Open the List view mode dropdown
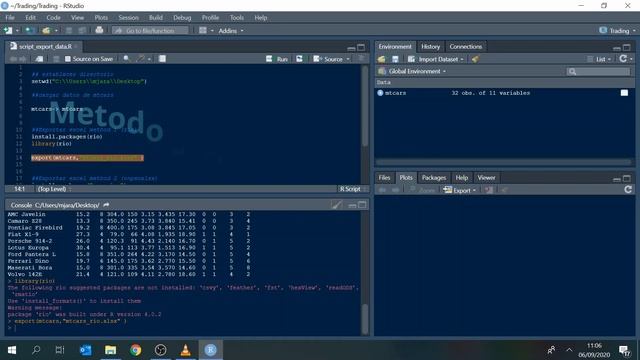The height and width of the screenshot is (360, 640). pyautogui.click(x=599, y=59)
